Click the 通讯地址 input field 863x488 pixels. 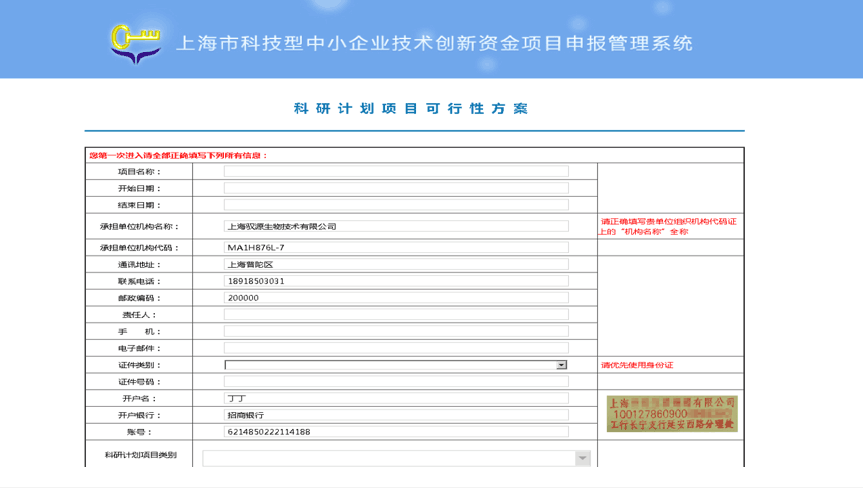[x=396, y=265]
